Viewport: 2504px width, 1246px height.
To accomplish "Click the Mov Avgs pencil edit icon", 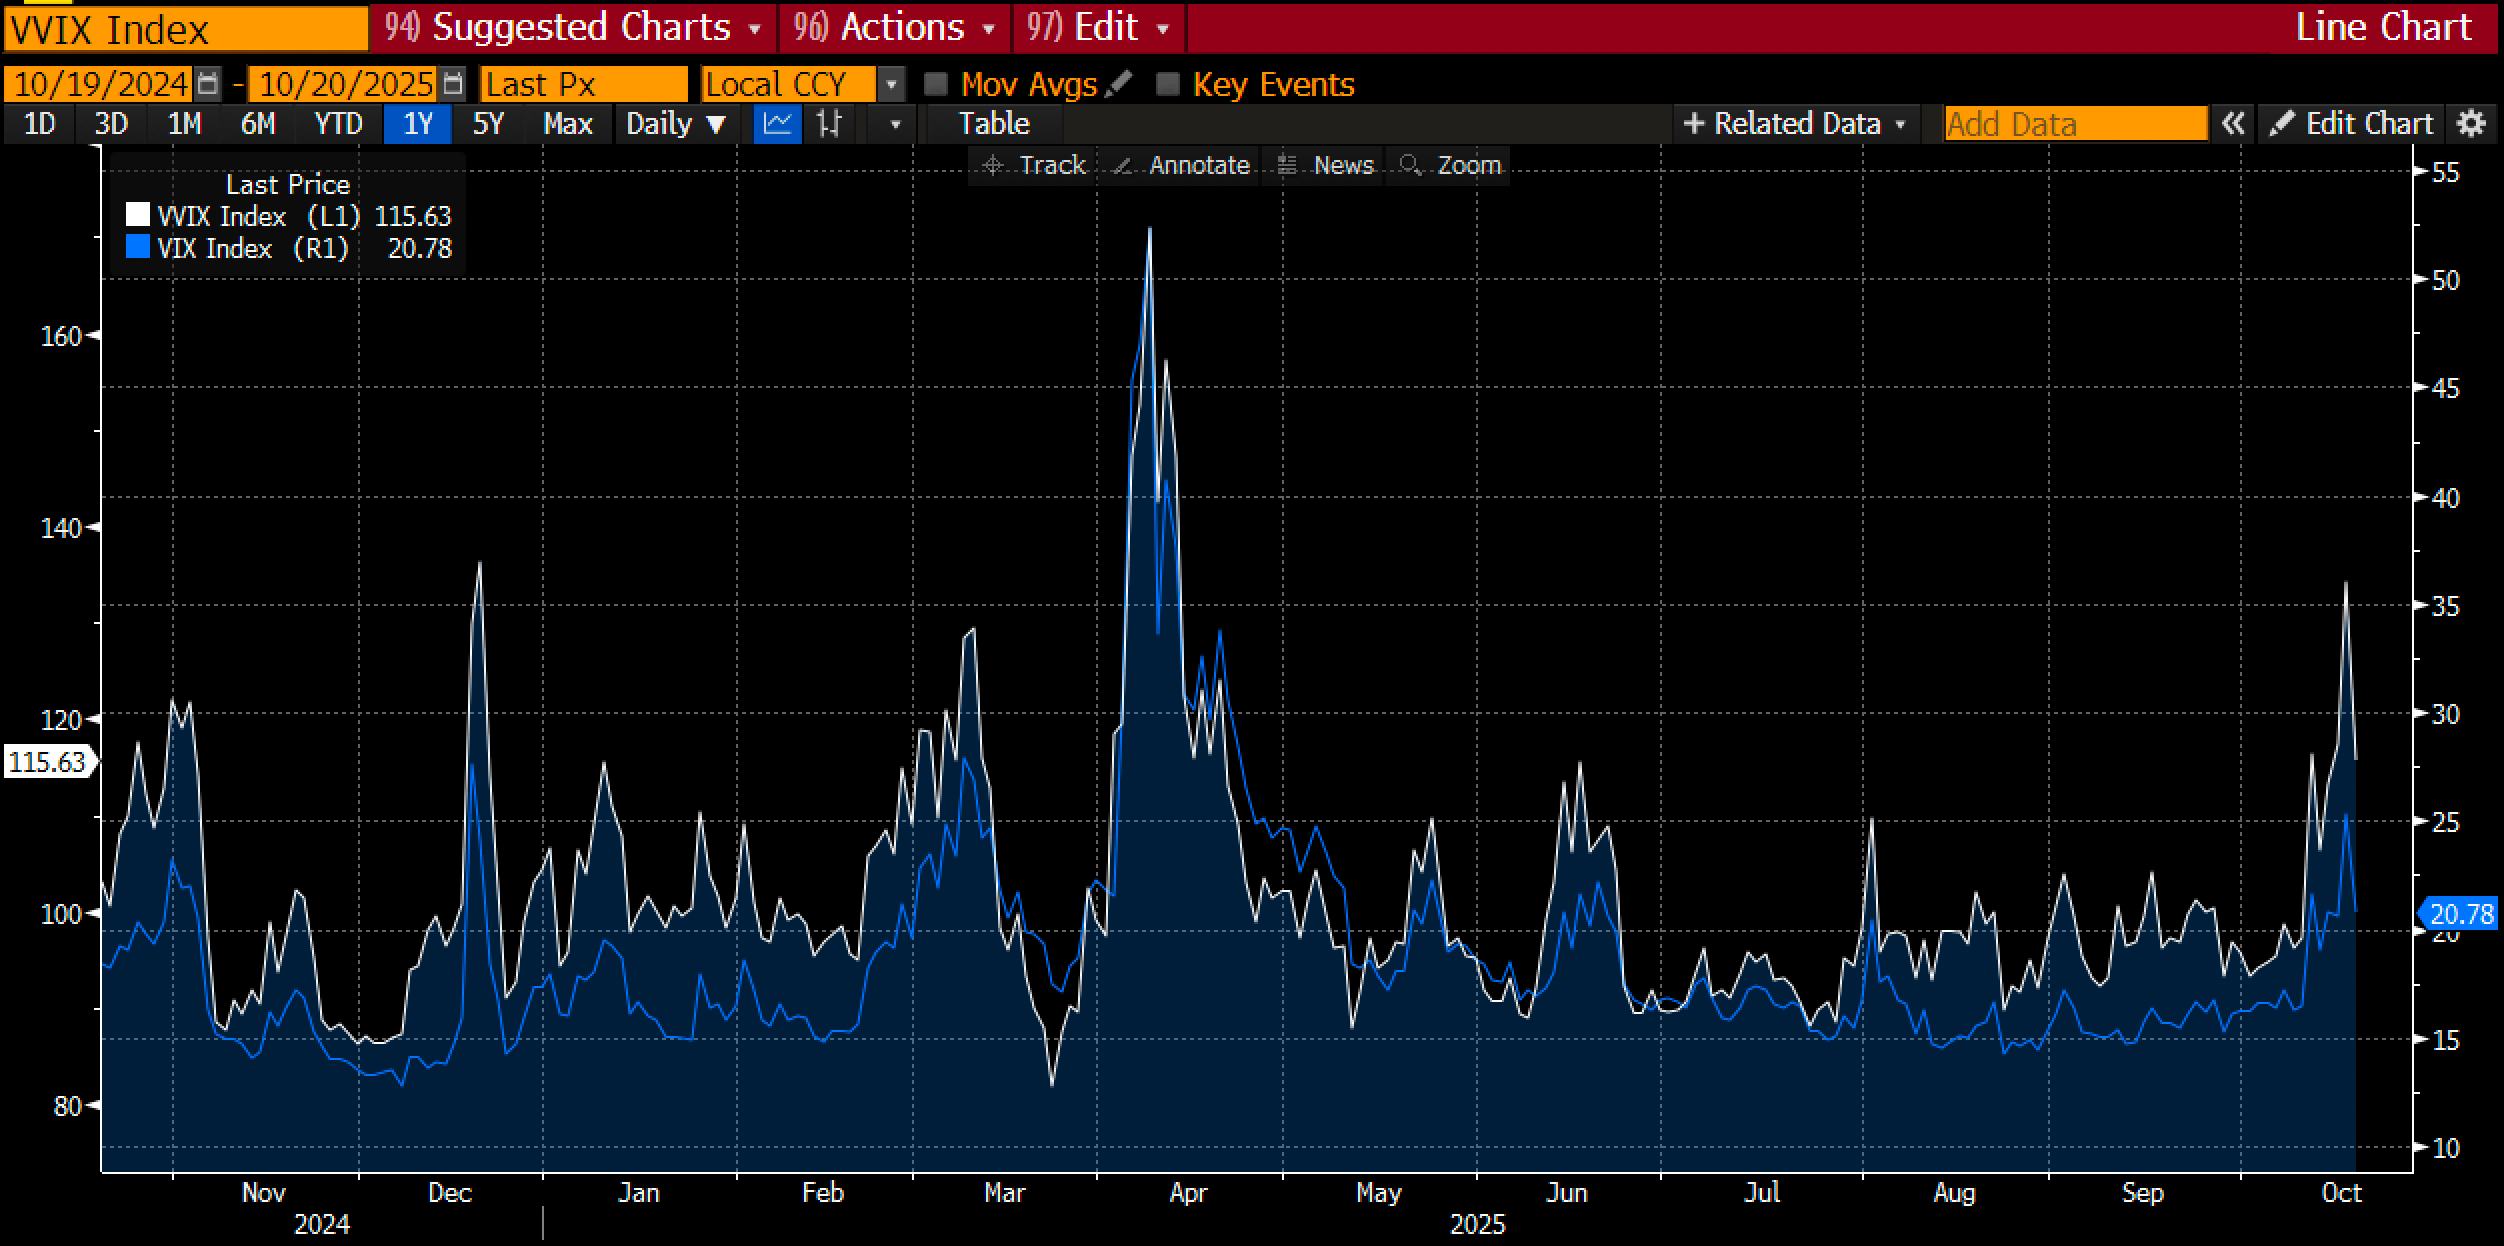I will pos(1120,83).
